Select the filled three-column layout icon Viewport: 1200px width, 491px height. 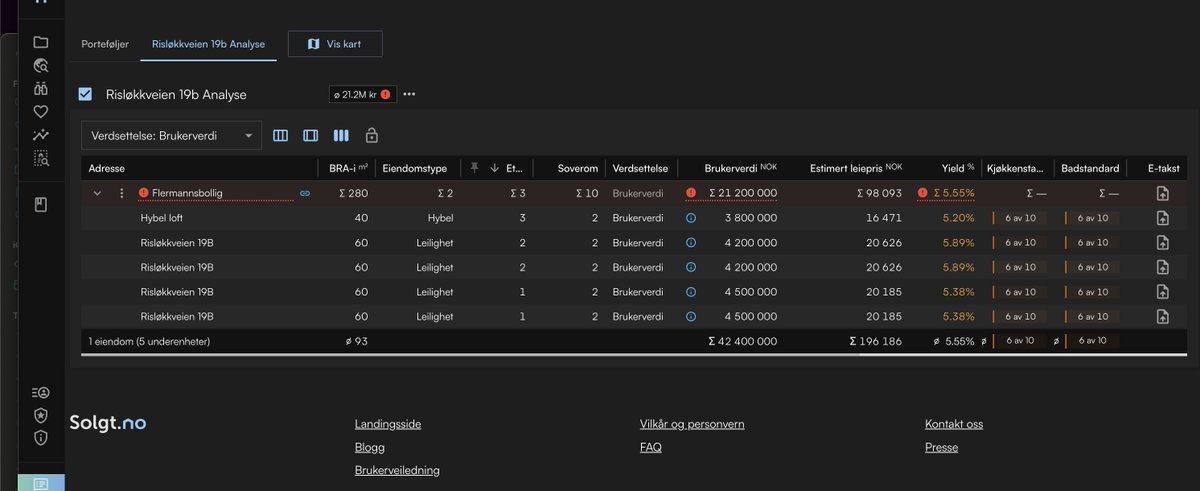(341, 135)
